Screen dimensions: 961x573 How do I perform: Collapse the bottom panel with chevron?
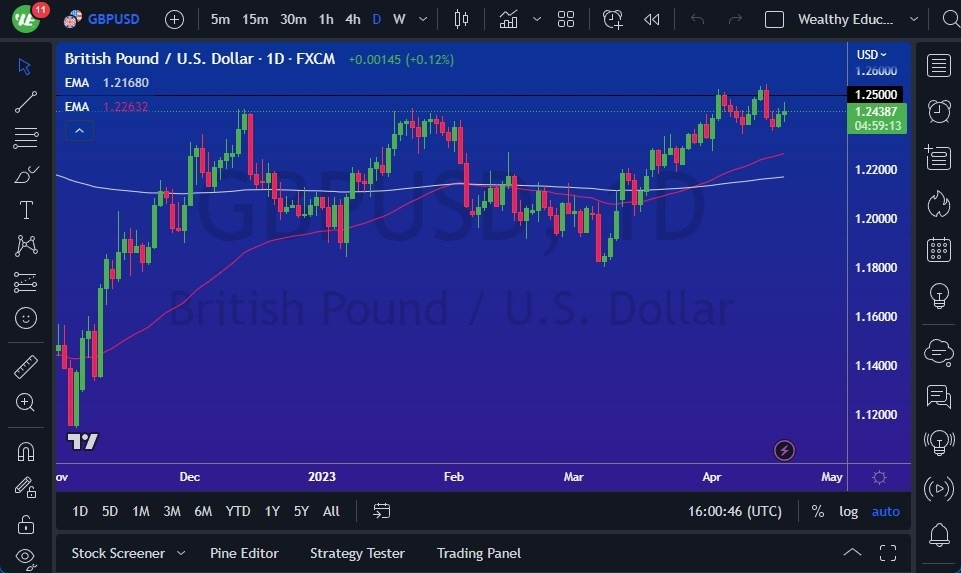click(x=852, y=553)
